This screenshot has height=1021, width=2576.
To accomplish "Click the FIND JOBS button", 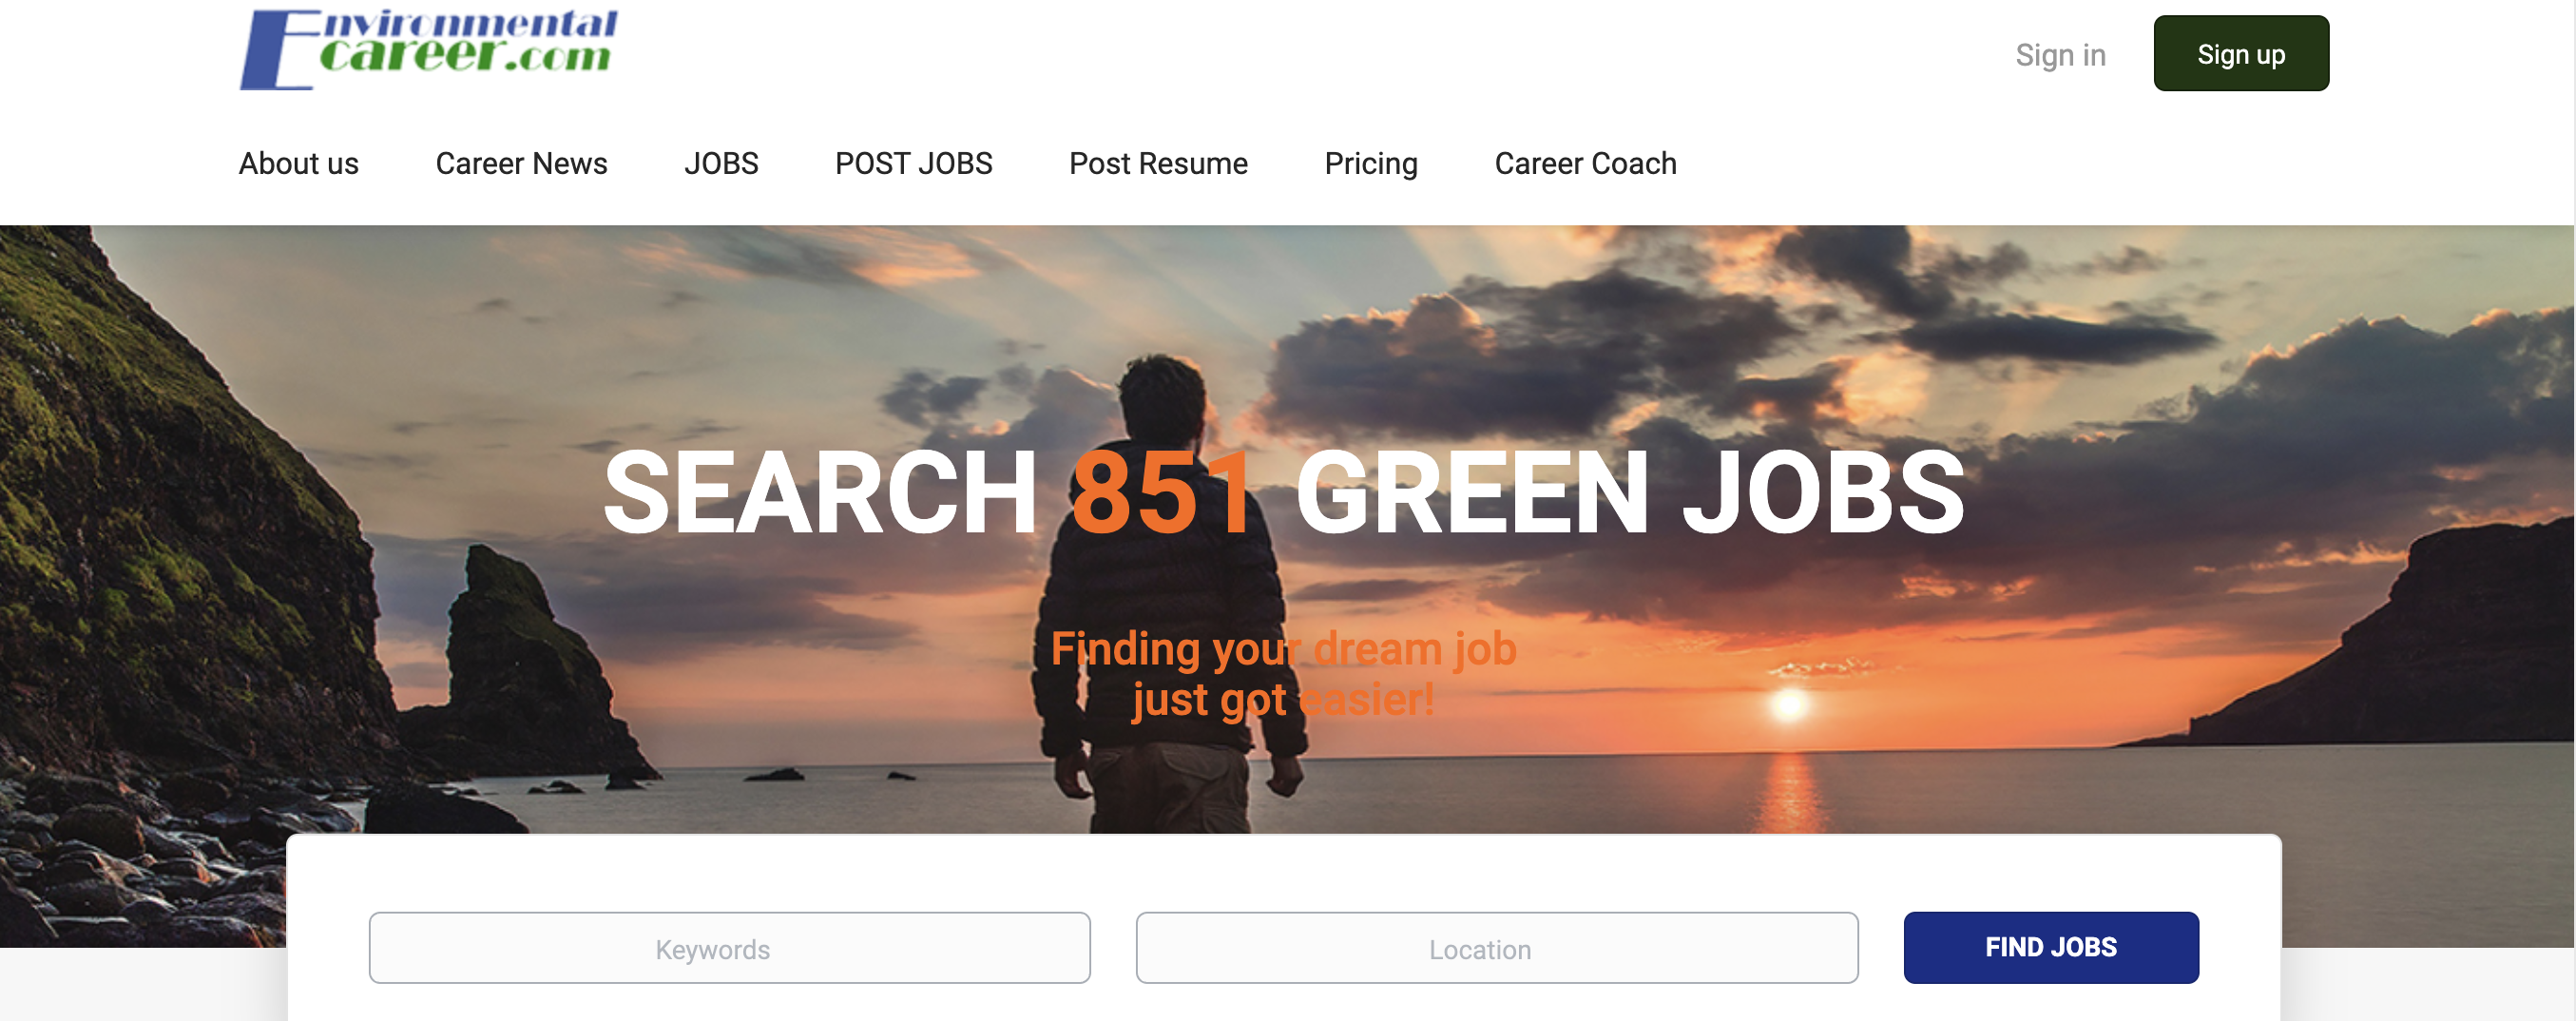I will pyautogui.click(x=2050, y=947).
